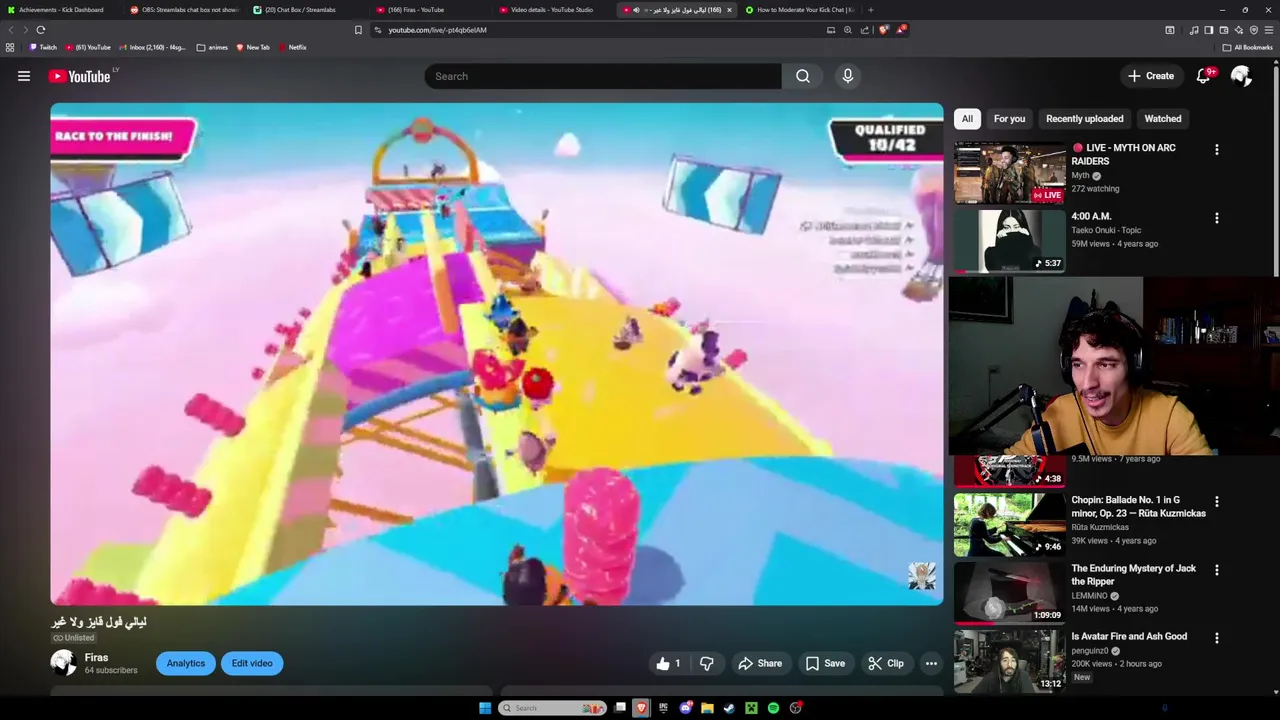Click the browser address bar URL
1280x720 pixels.
(437, 30)
